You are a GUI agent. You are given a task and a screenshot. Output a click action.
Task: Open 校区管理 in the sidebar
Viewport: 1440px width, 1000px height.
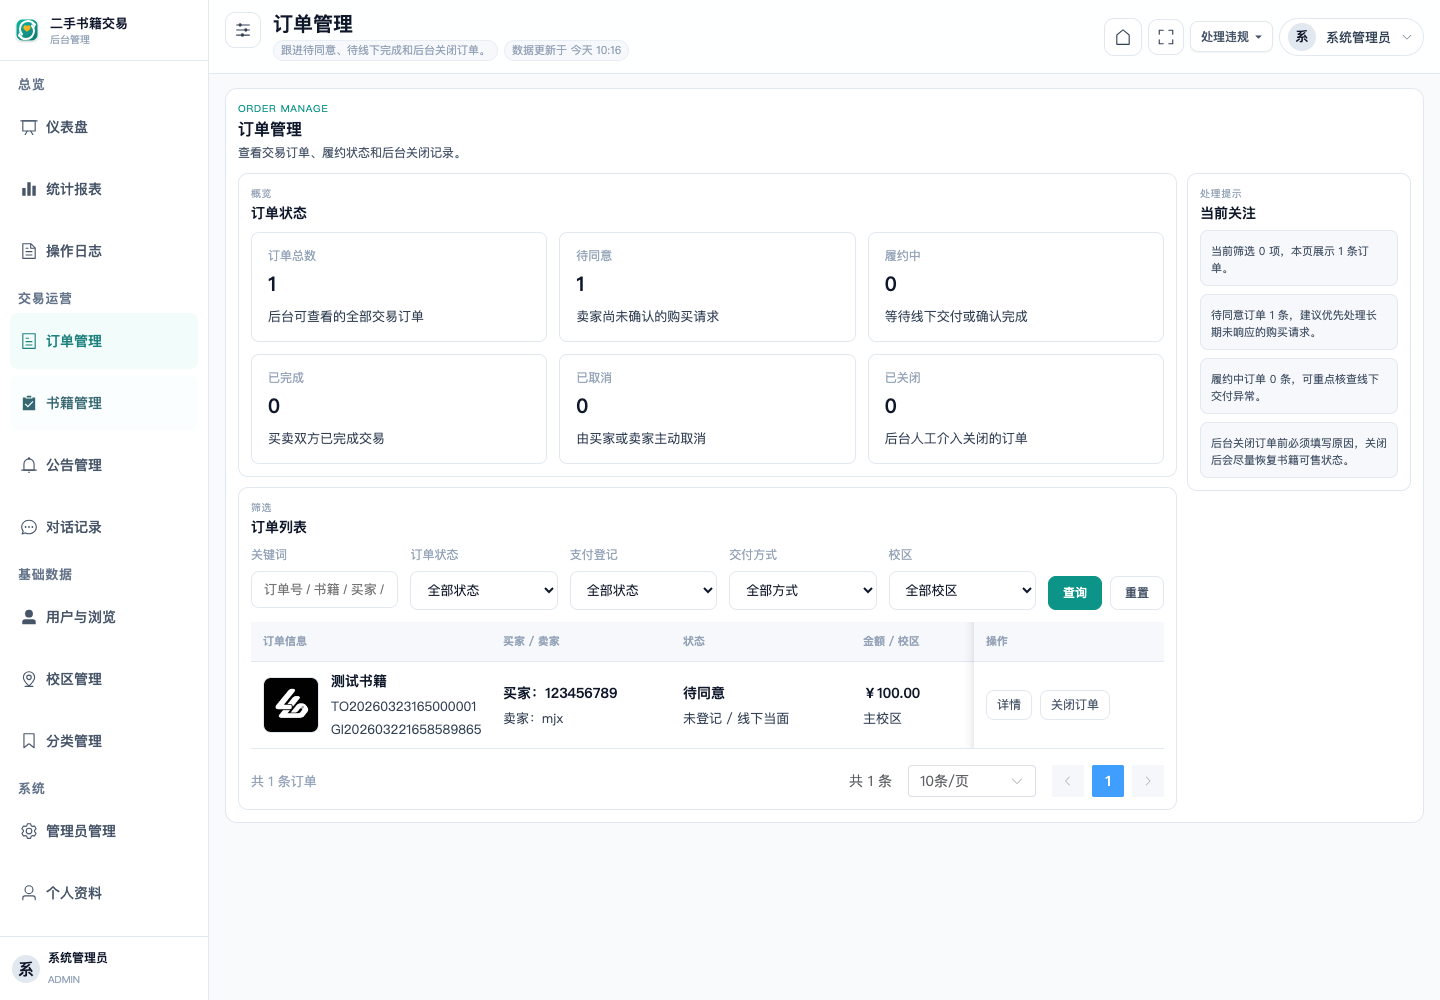(x=104, y=679)
